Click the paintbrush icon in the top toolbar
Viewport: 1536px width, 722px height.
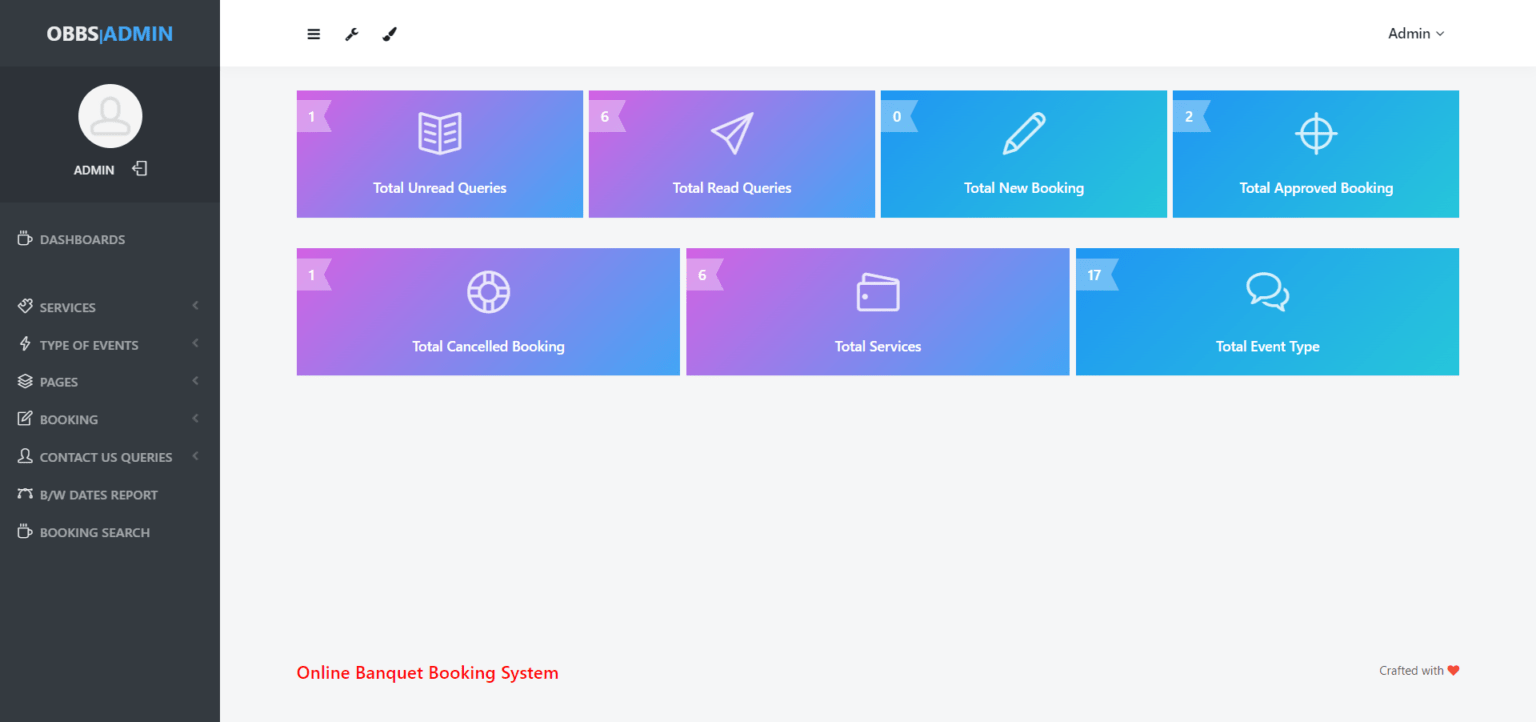point(389,33)
